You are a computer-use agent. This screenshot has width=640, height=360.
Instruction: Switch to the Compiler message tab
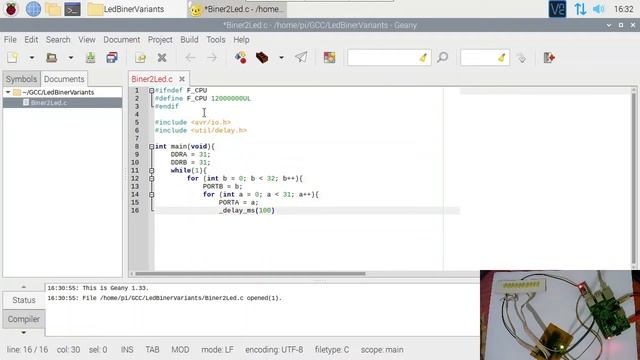24,319
